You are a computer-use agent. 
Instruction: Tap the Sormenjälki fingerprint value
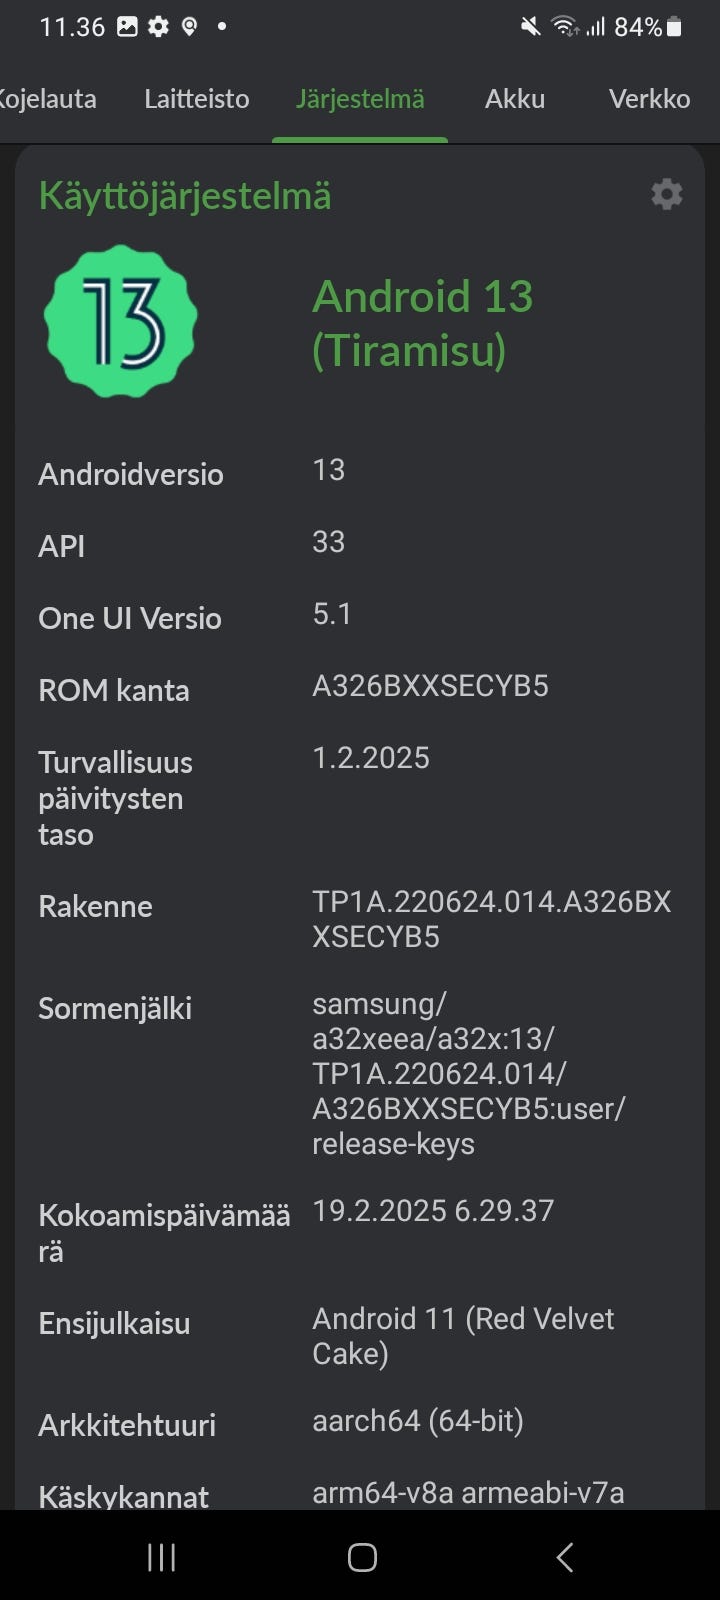coord(468,1073)
